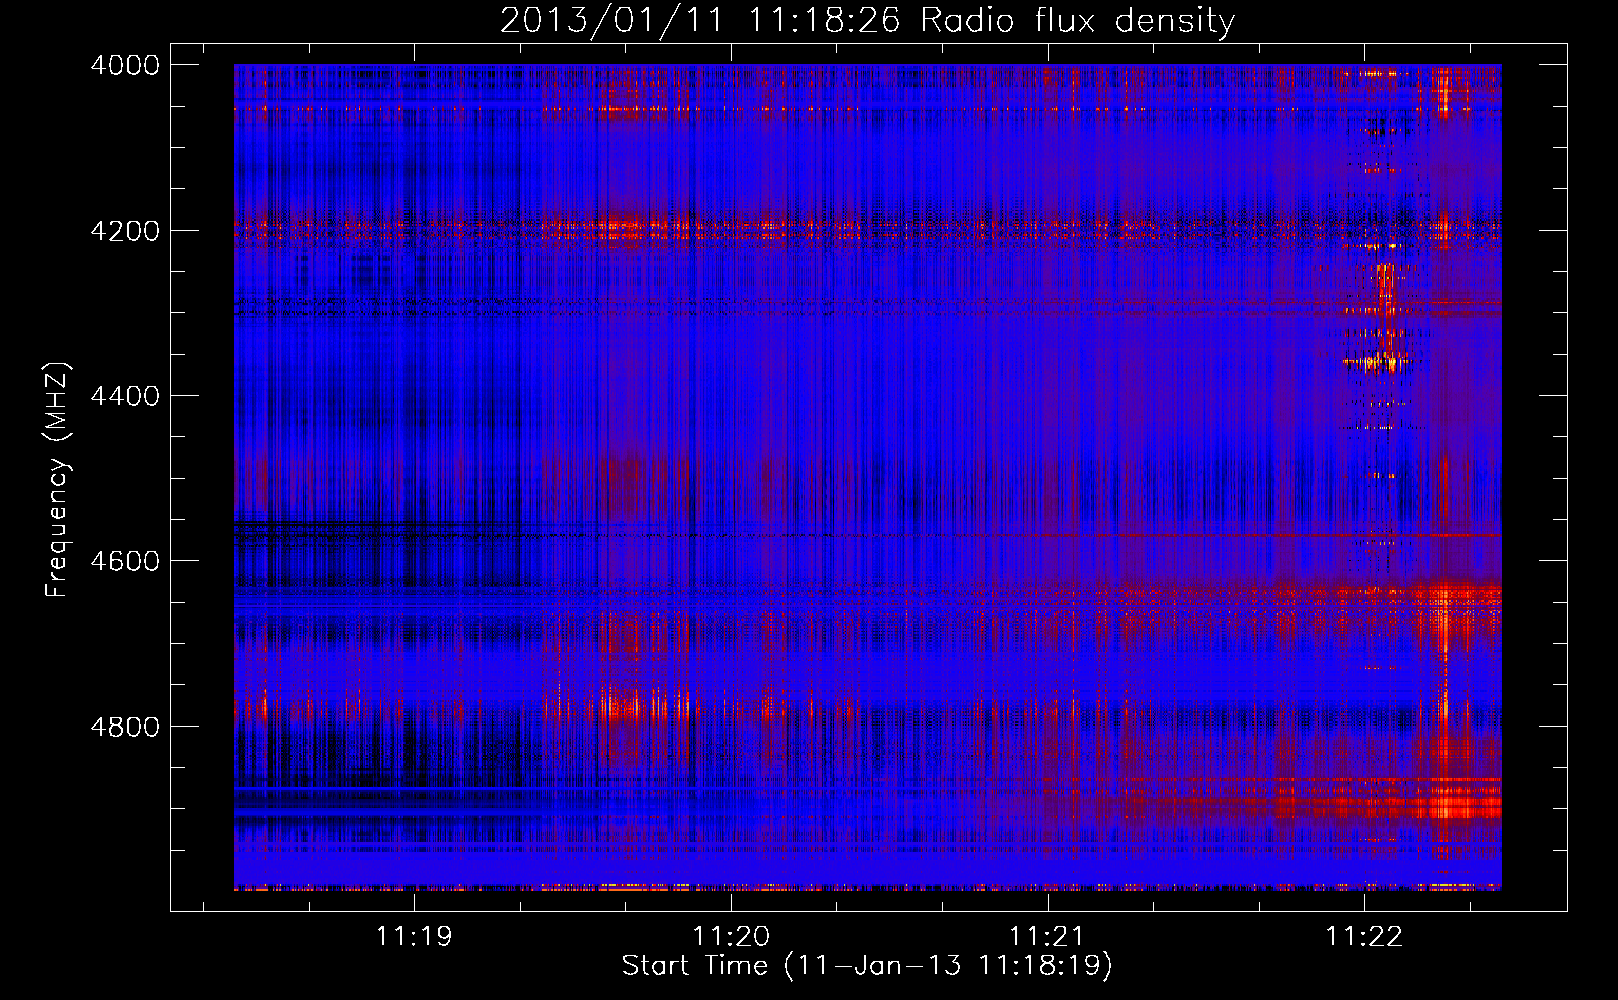Click the '11:21' time axis label

1047,936
